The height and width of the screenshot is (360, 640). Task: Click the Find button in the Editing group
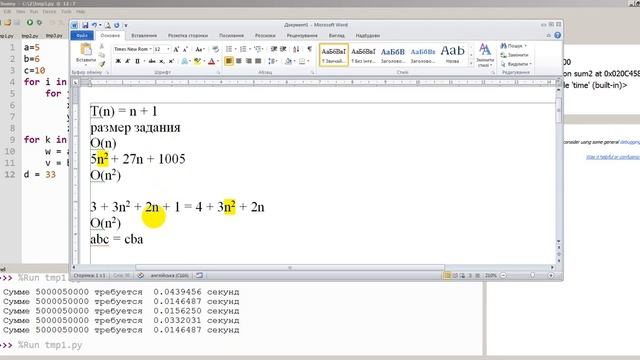coord(514,46)
